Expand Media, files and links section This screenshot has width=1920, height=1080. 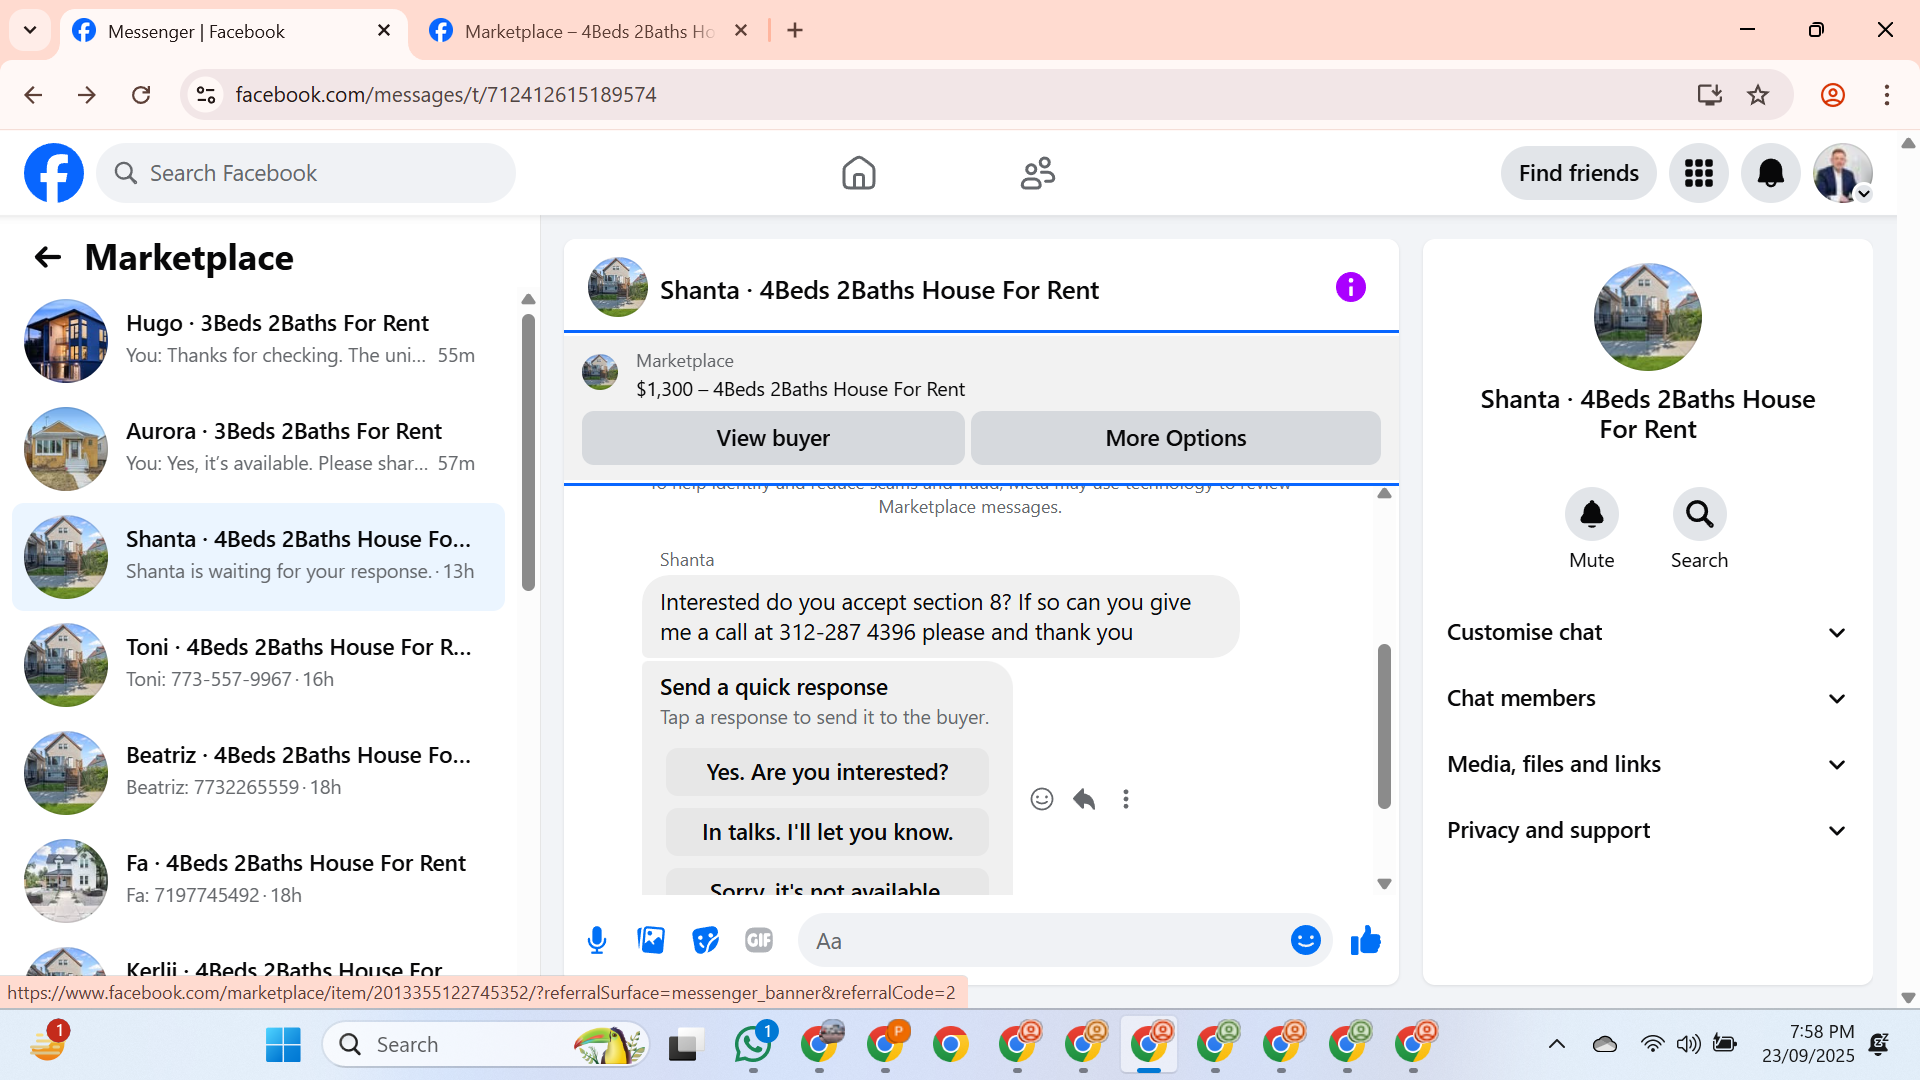point(1647,764)
